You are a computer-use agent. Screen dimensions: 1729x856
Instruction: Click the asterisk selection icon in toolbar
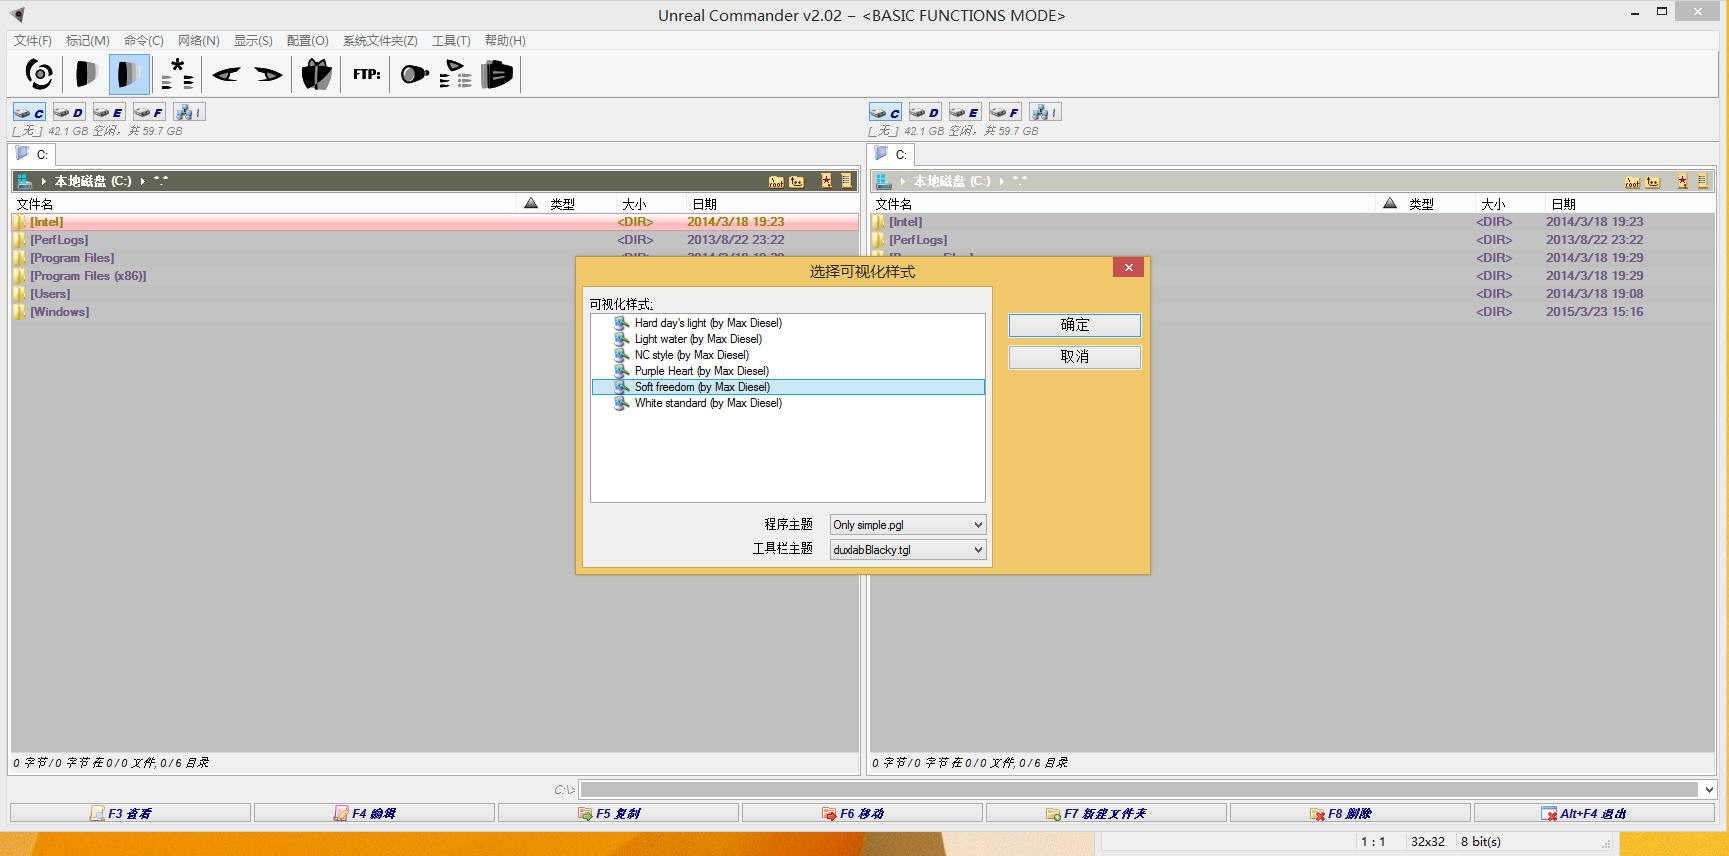(x=177, y=74)
